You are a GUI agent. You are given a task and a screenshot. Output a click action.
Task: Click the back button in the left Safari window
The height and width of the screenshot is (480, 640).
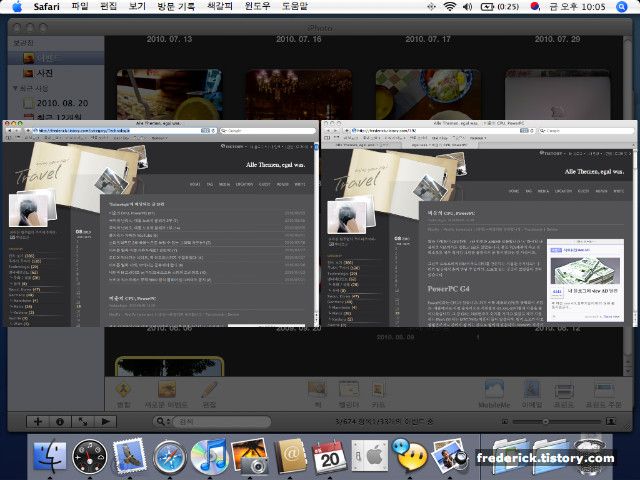(8, 131)
